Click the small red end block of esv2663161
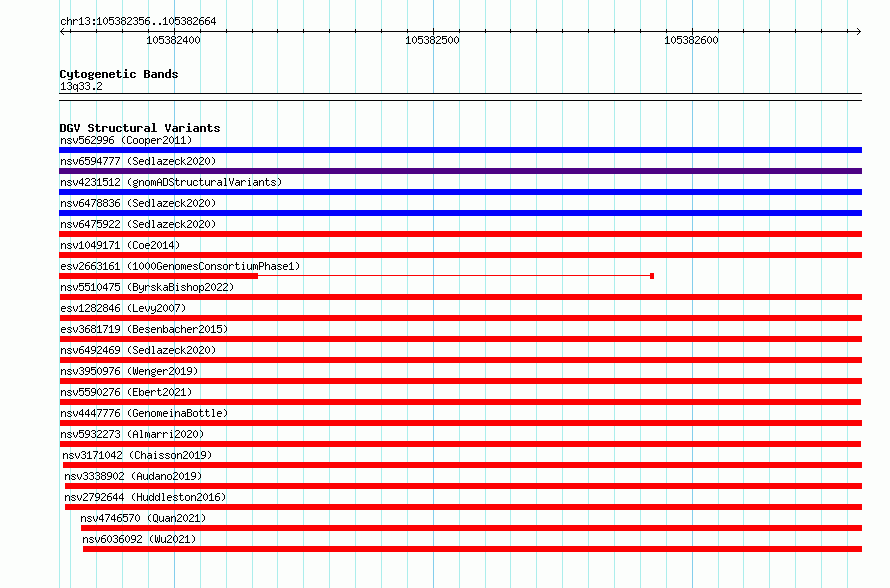Screen dimensions: 890x588 652,276
